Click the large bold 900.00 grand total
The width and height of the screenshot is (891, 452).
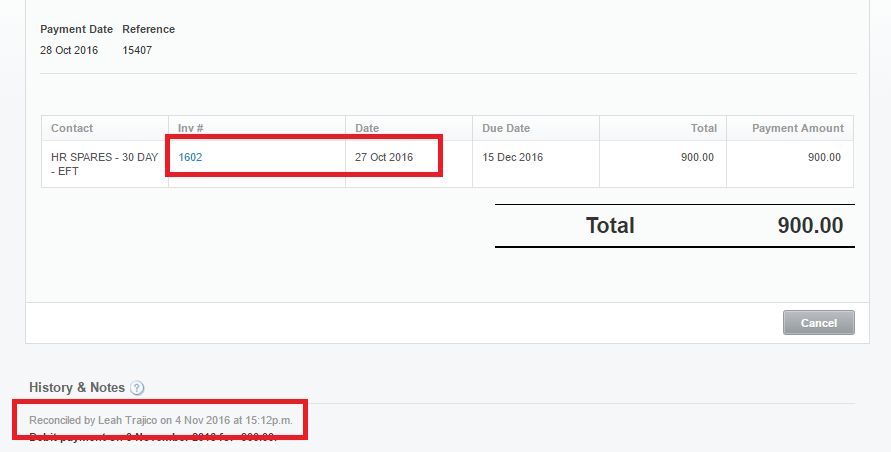(x=810, y=226)
